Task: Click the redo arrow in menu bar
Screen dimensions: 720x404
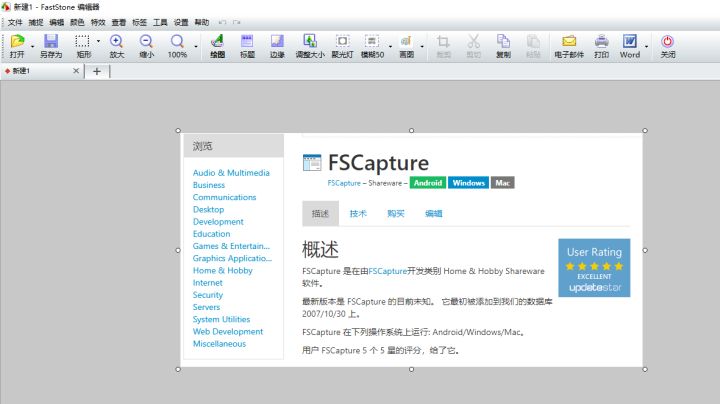Action: point(236,22)
